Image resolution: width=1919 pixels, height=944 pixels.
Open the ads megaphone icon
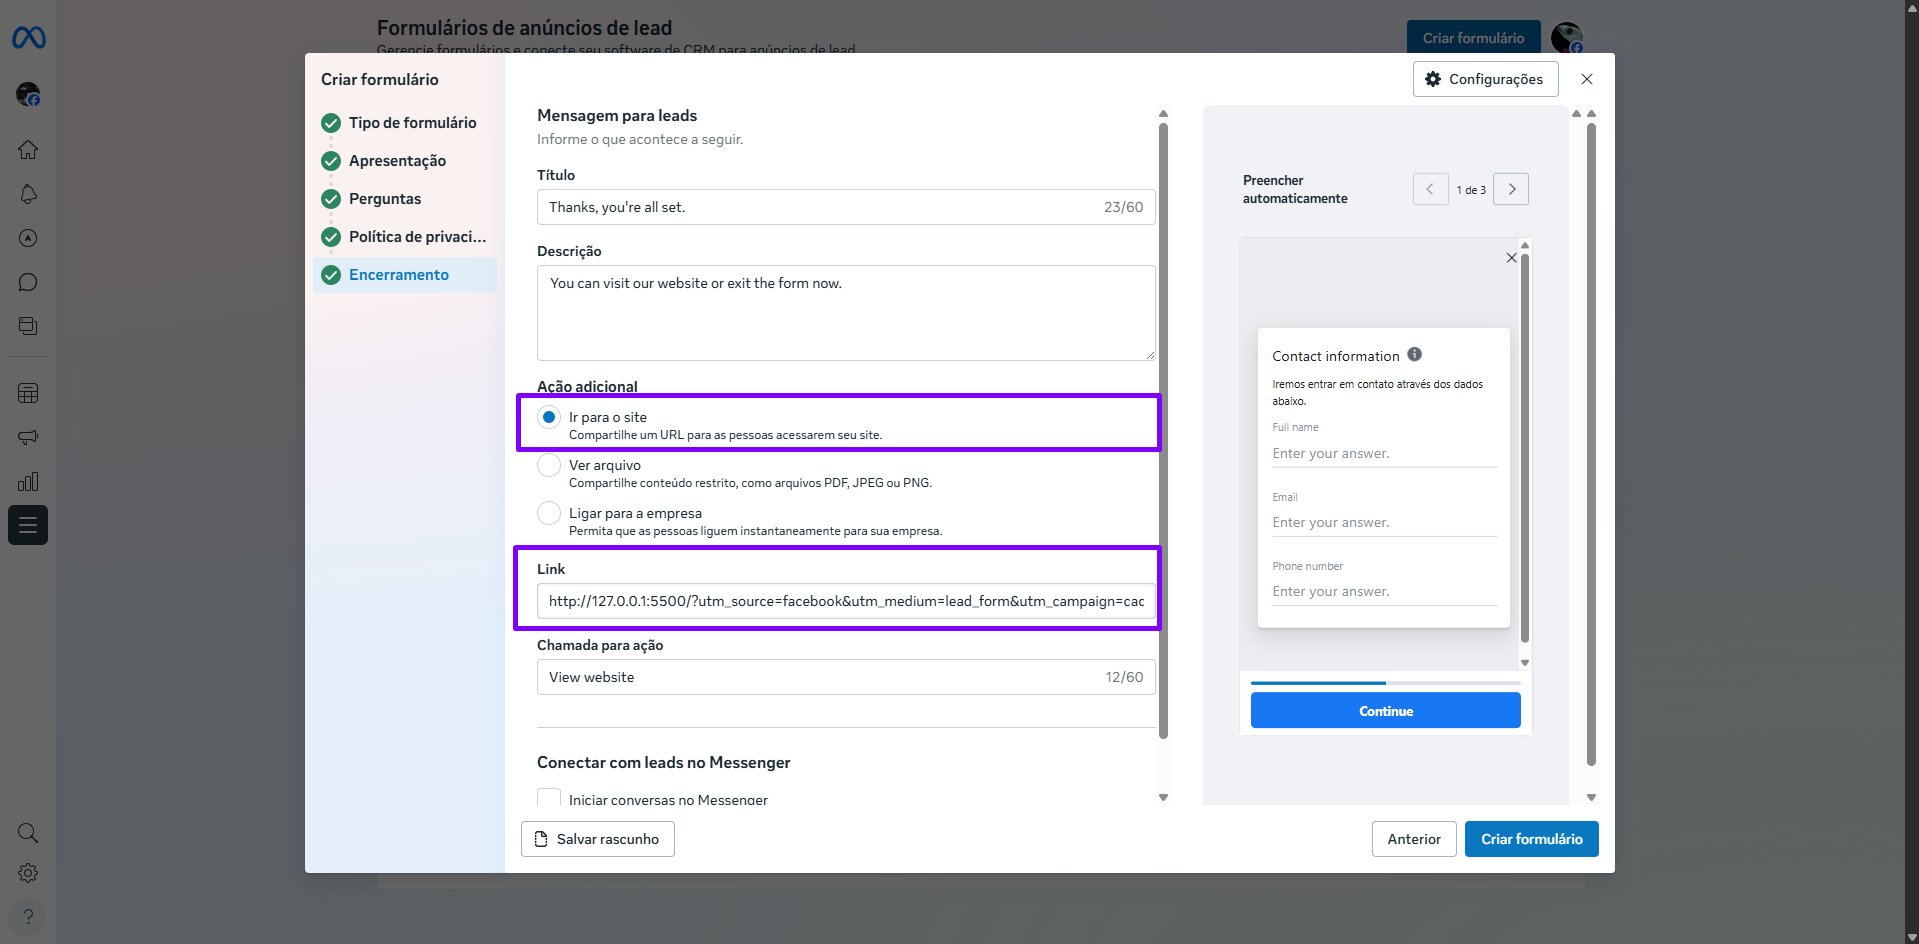point(28,437)
